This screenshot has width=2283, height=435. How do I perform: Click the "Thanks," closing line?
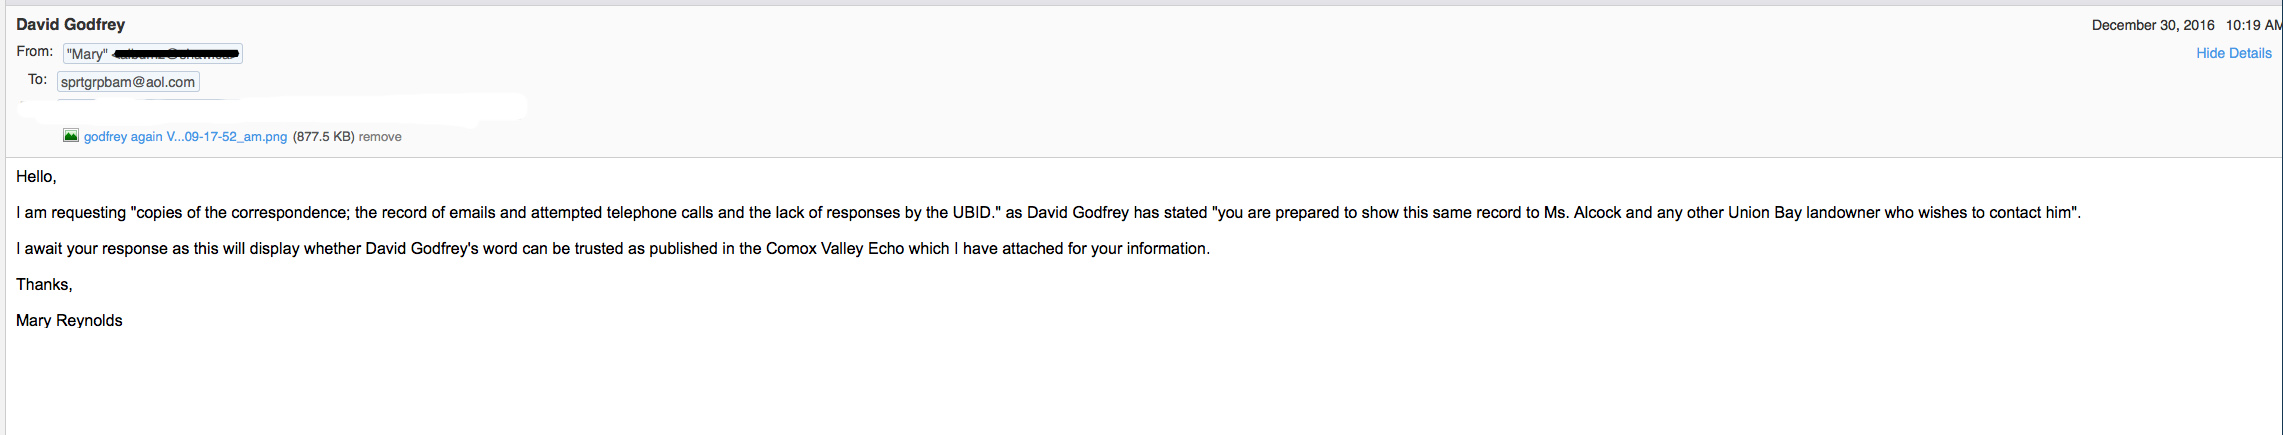(x=44, y=285)
